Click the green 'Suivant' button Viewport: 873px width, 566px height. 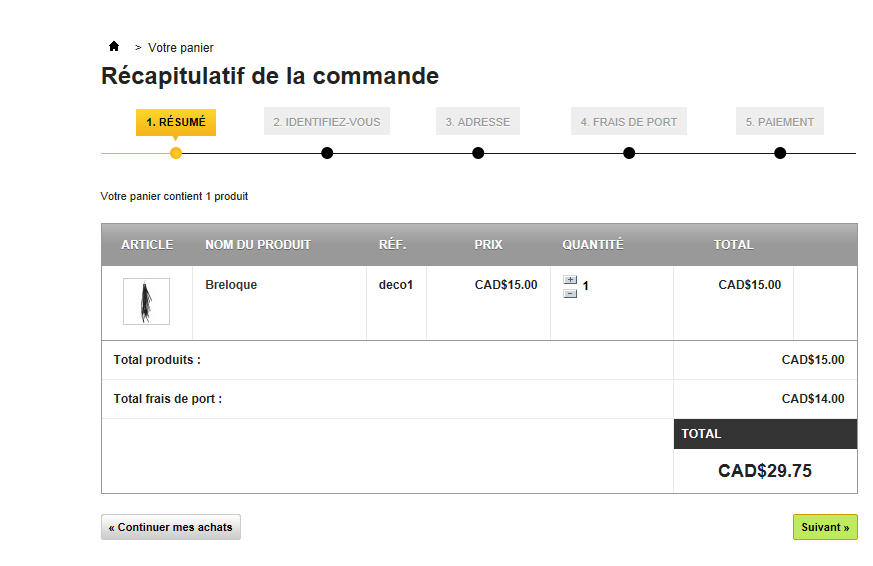point(825,527)
